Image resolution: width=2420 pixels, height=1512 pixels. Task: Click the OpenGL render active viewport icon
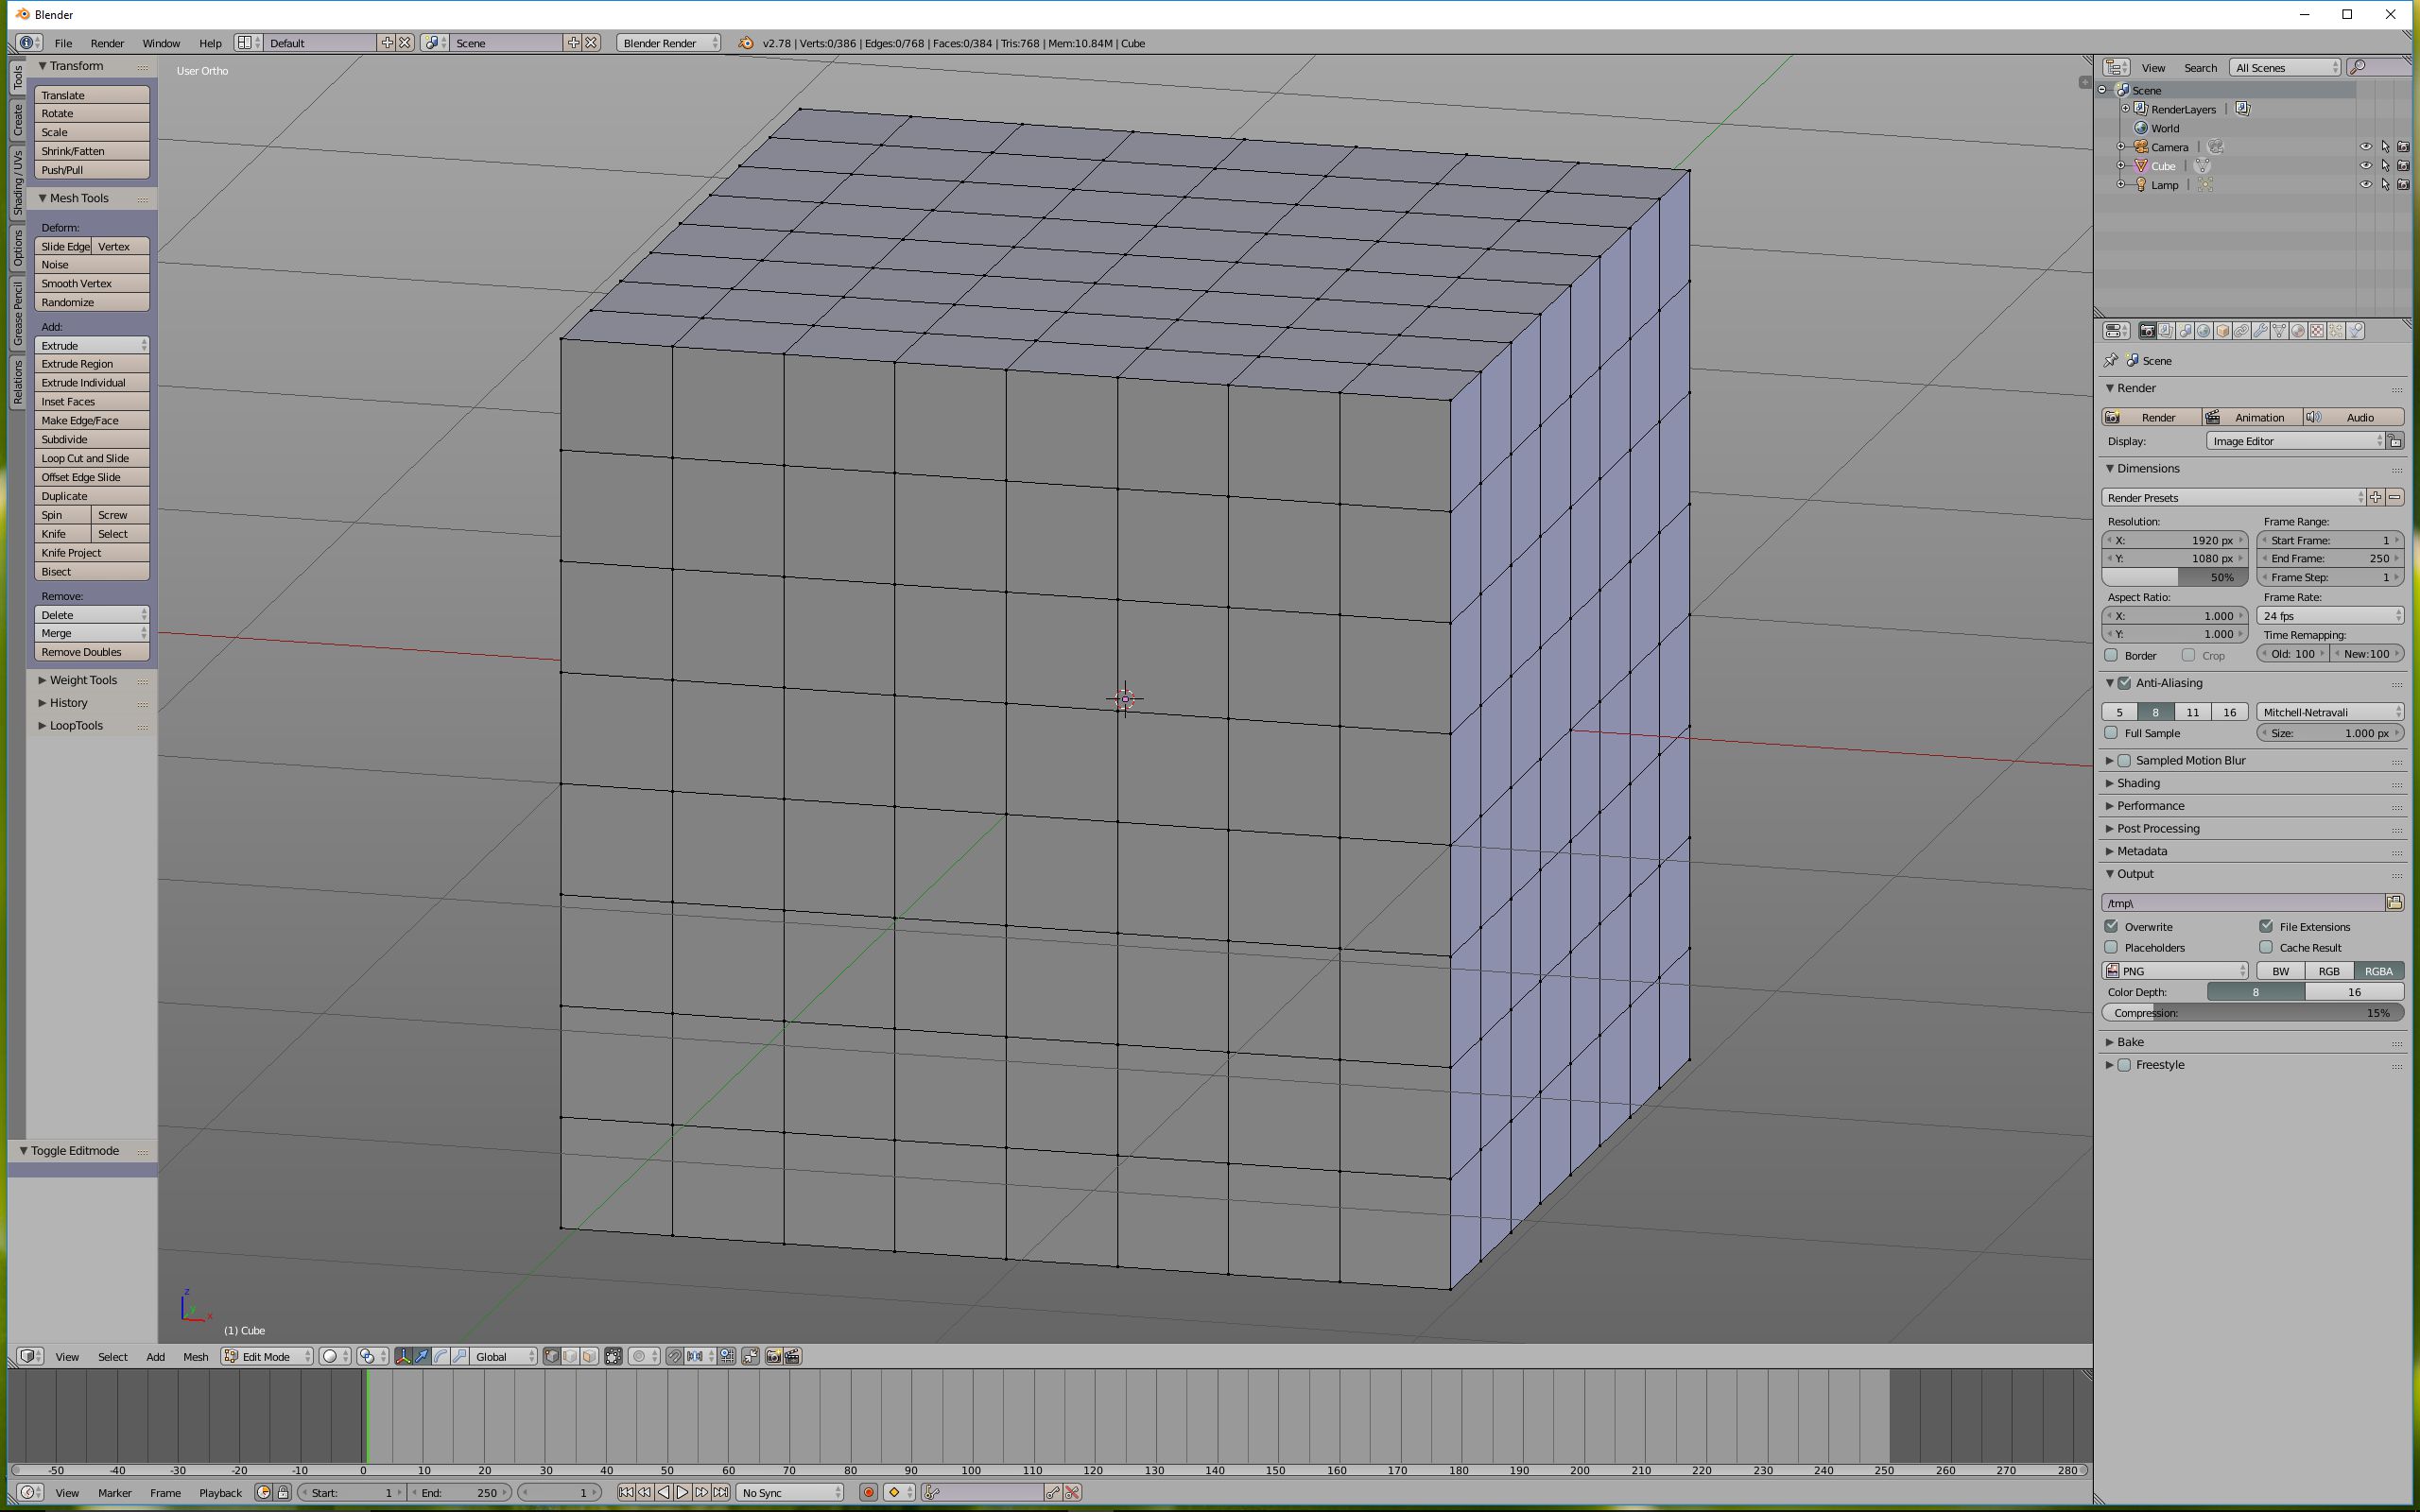point(774,1357)
